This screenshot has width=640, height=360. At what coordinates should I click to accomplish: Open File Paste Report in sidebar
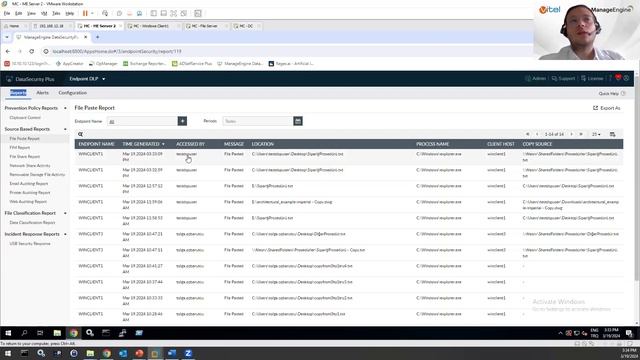pos(24,138)
